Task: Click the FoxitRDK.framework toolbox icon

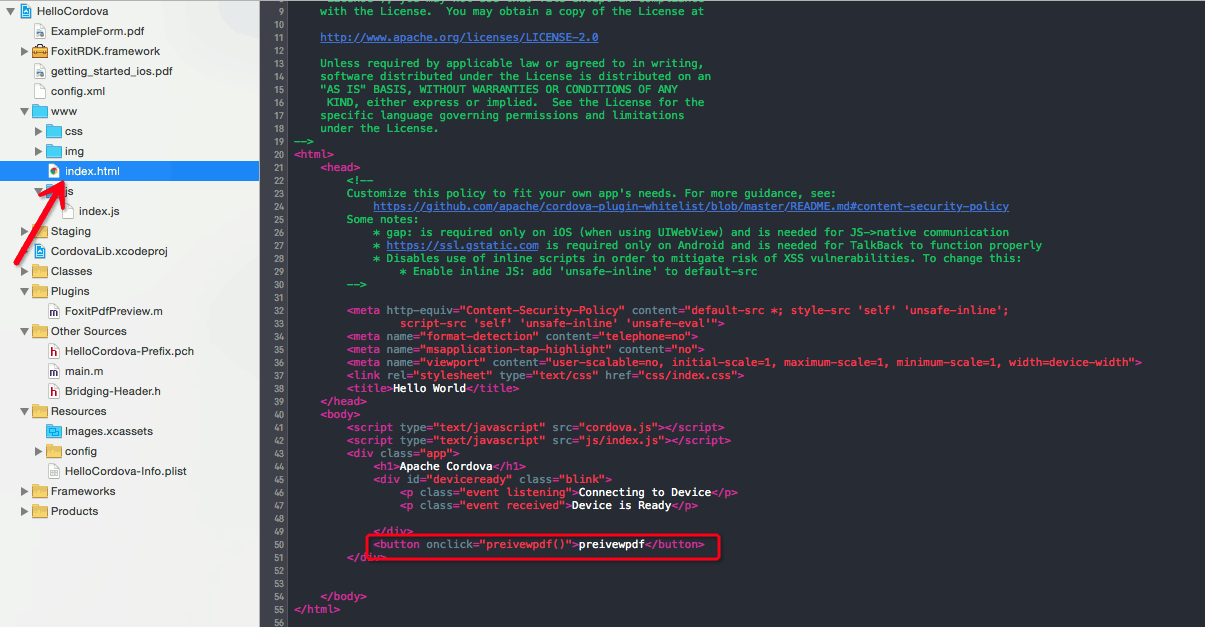Action: click(39, 51)
